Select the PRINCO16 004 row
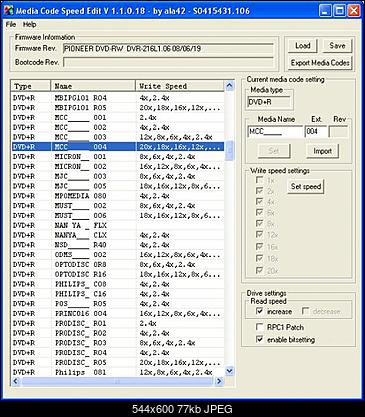This screenshot has width=365, height=417. pos(118,313)
